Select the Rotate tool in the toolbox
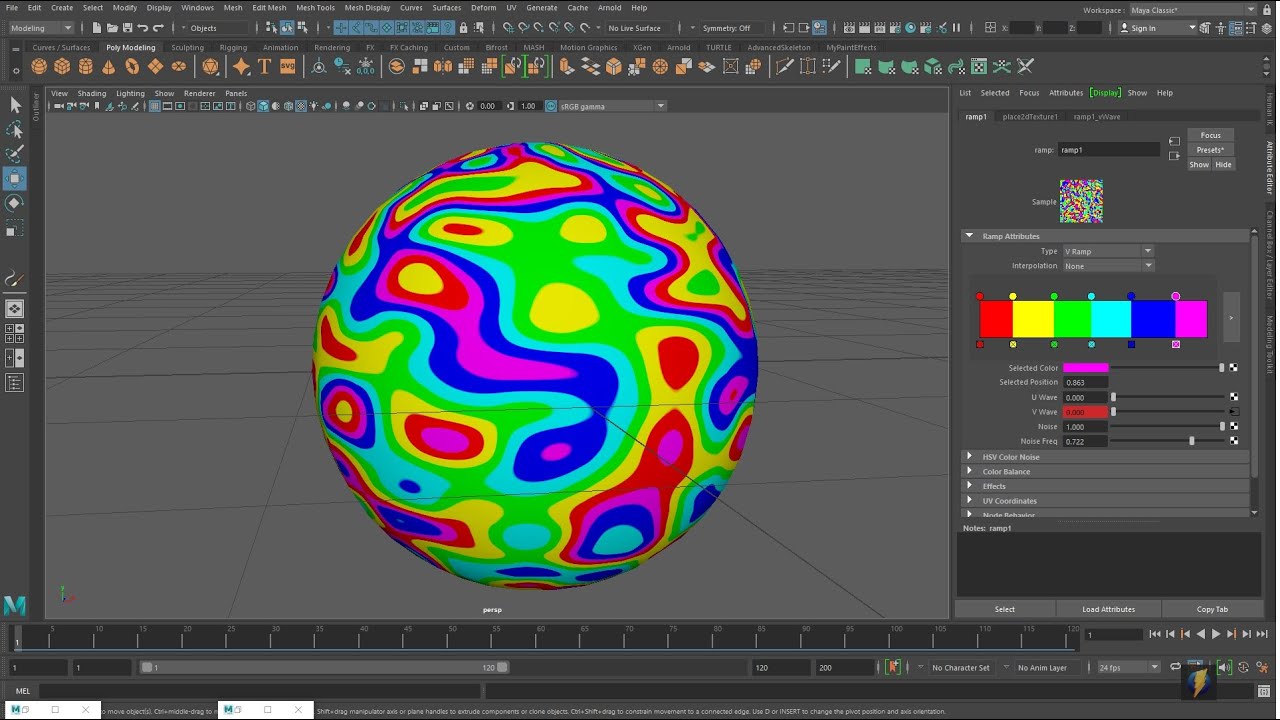 pos(15,203)
